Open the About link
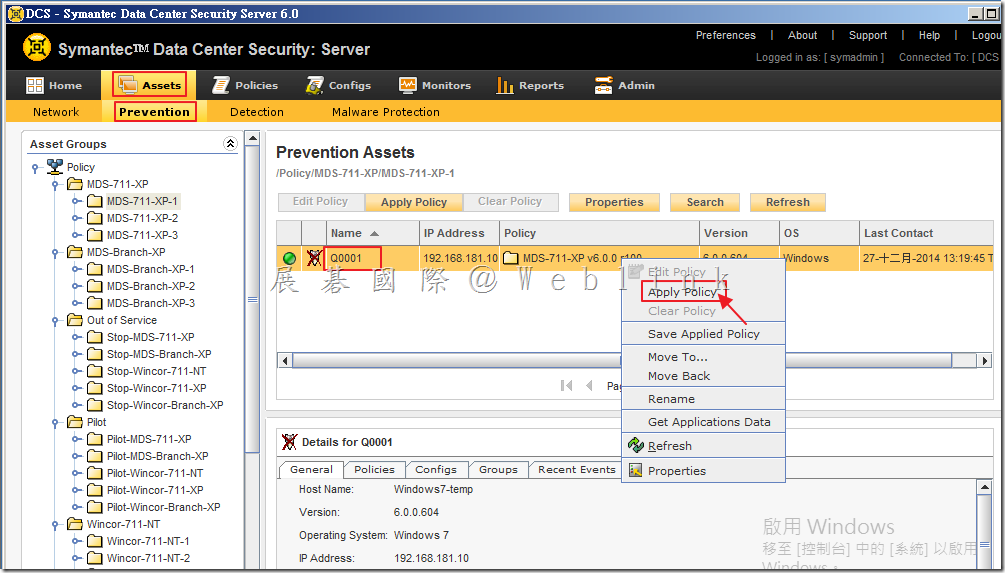This screenshot has height=573, width=1005. coord(802,35)
